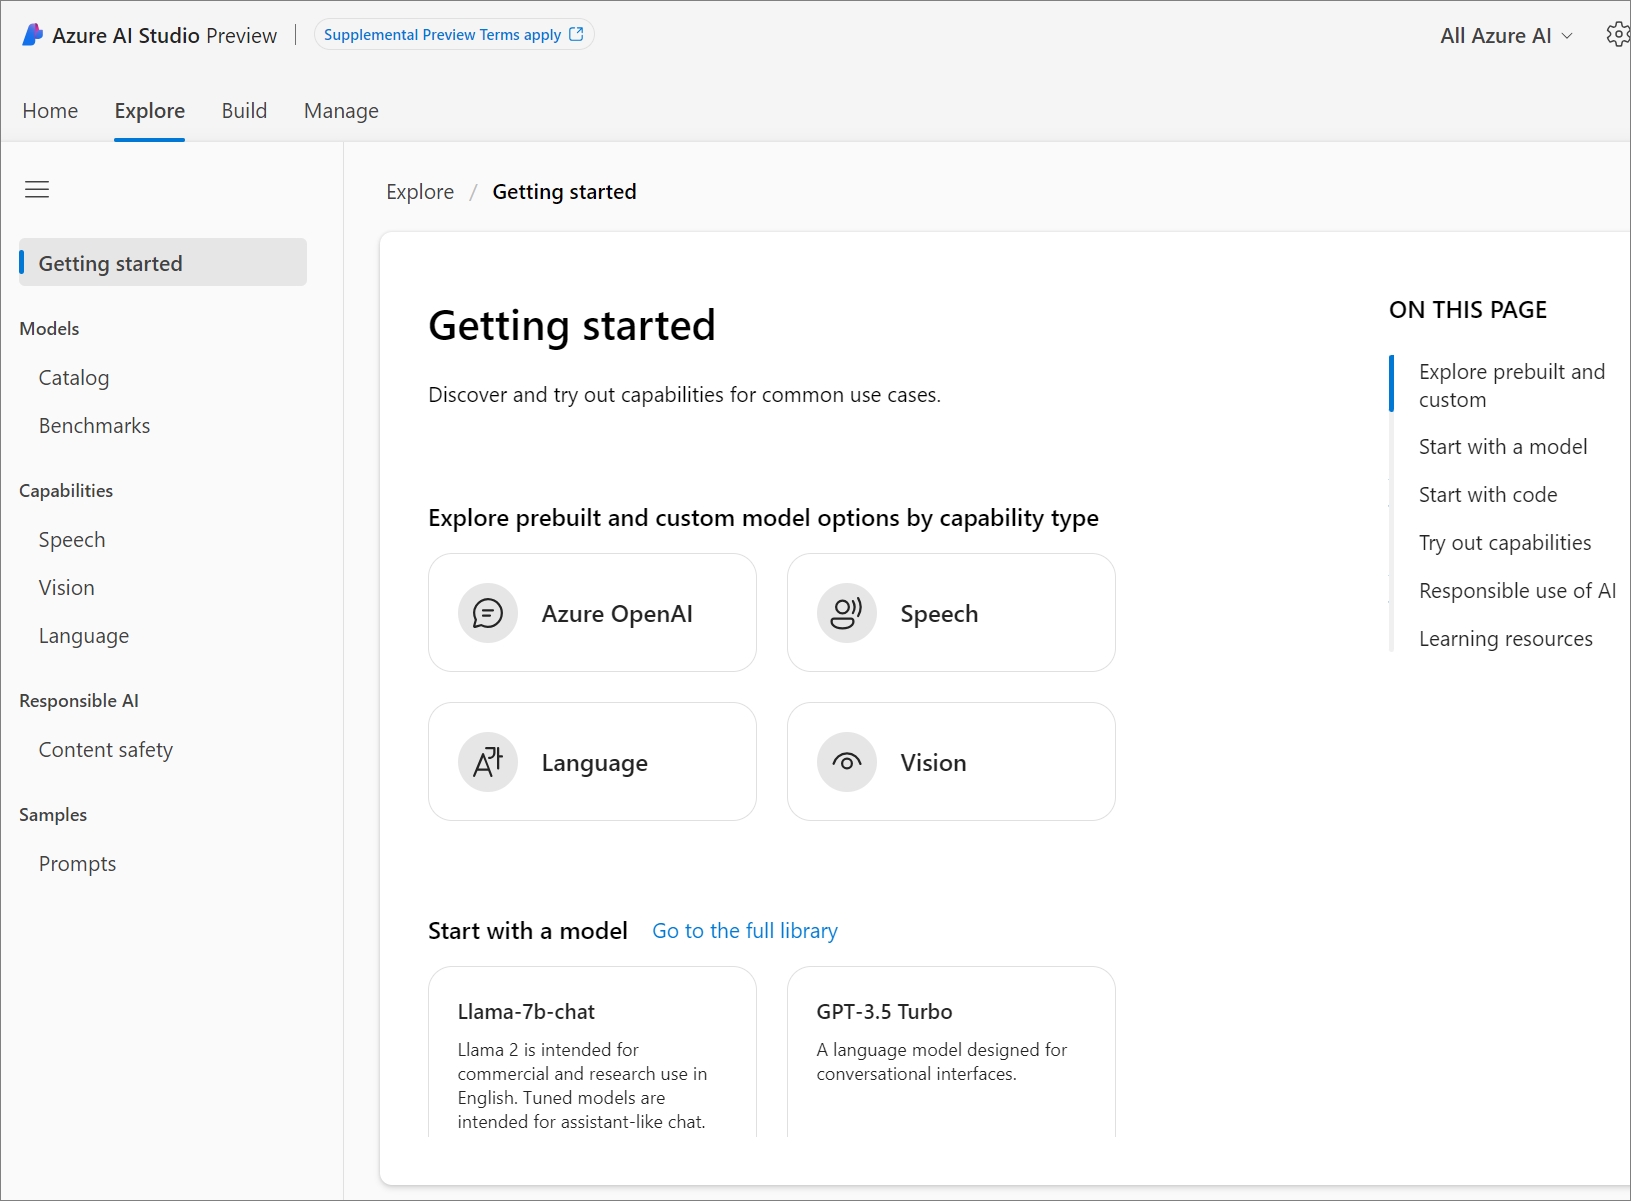Viewport: 1631px width, 1201px height.
Task: Click the external link icon beside Preview Terms
Action: click(x=576, y=34)
